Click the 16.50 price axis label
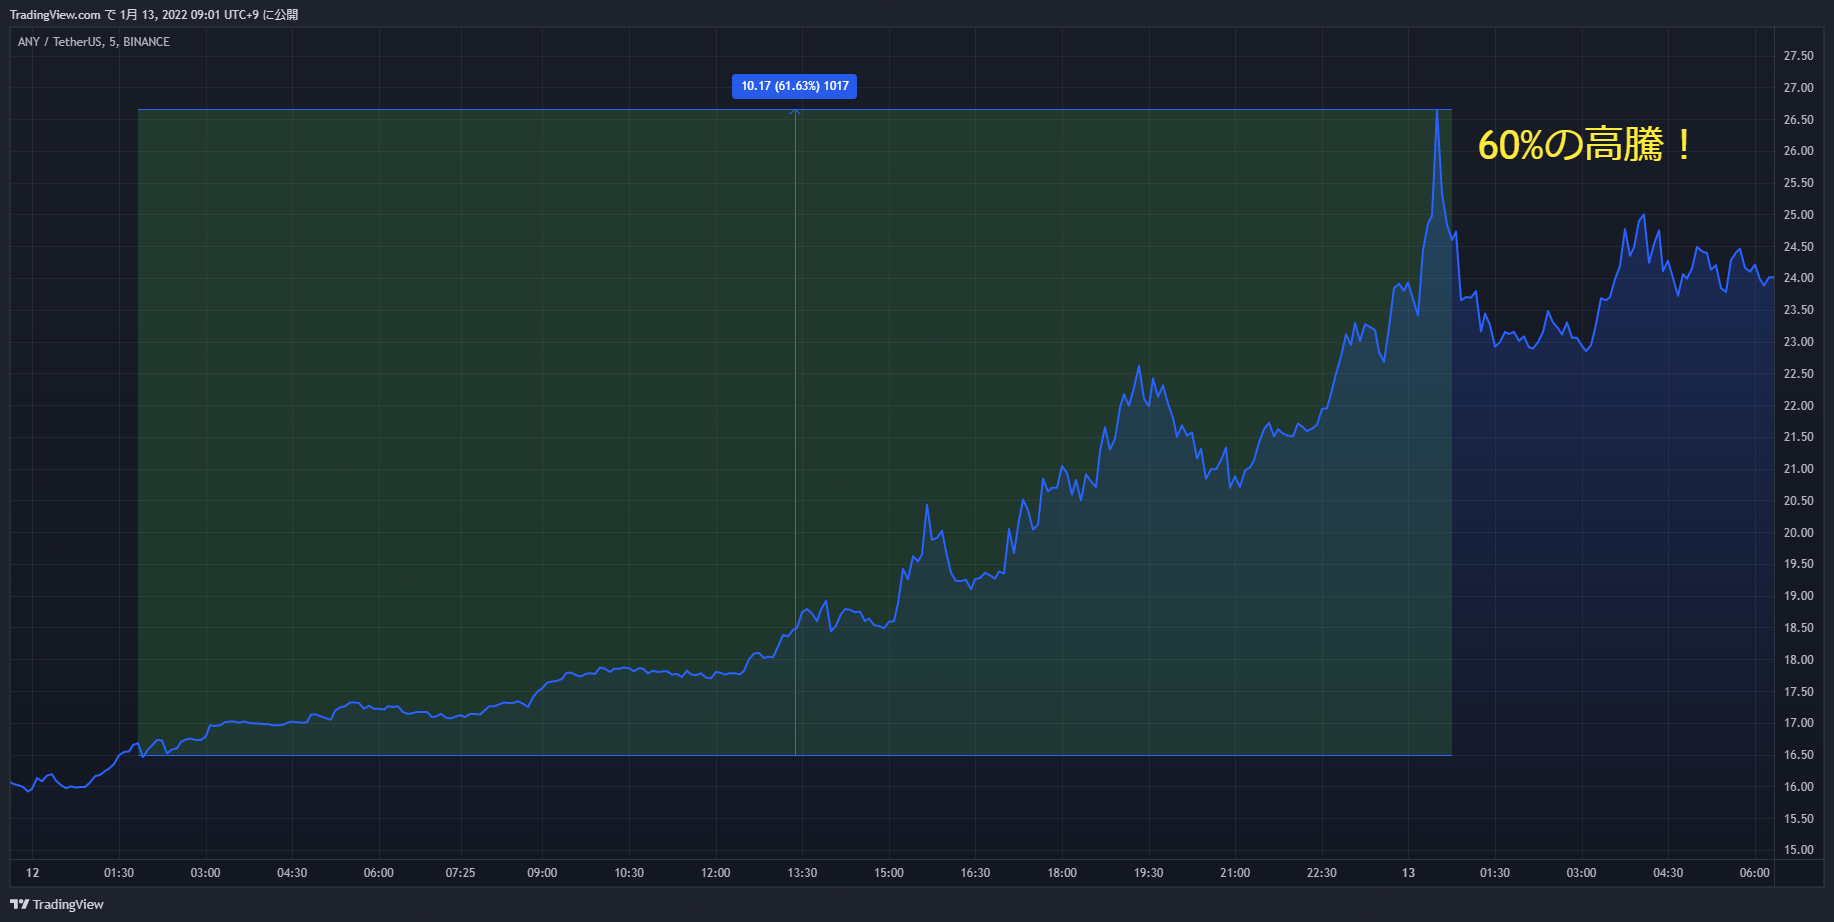Image resolution: width=1834 pixels, height=922 pixels. [1798, 755]
